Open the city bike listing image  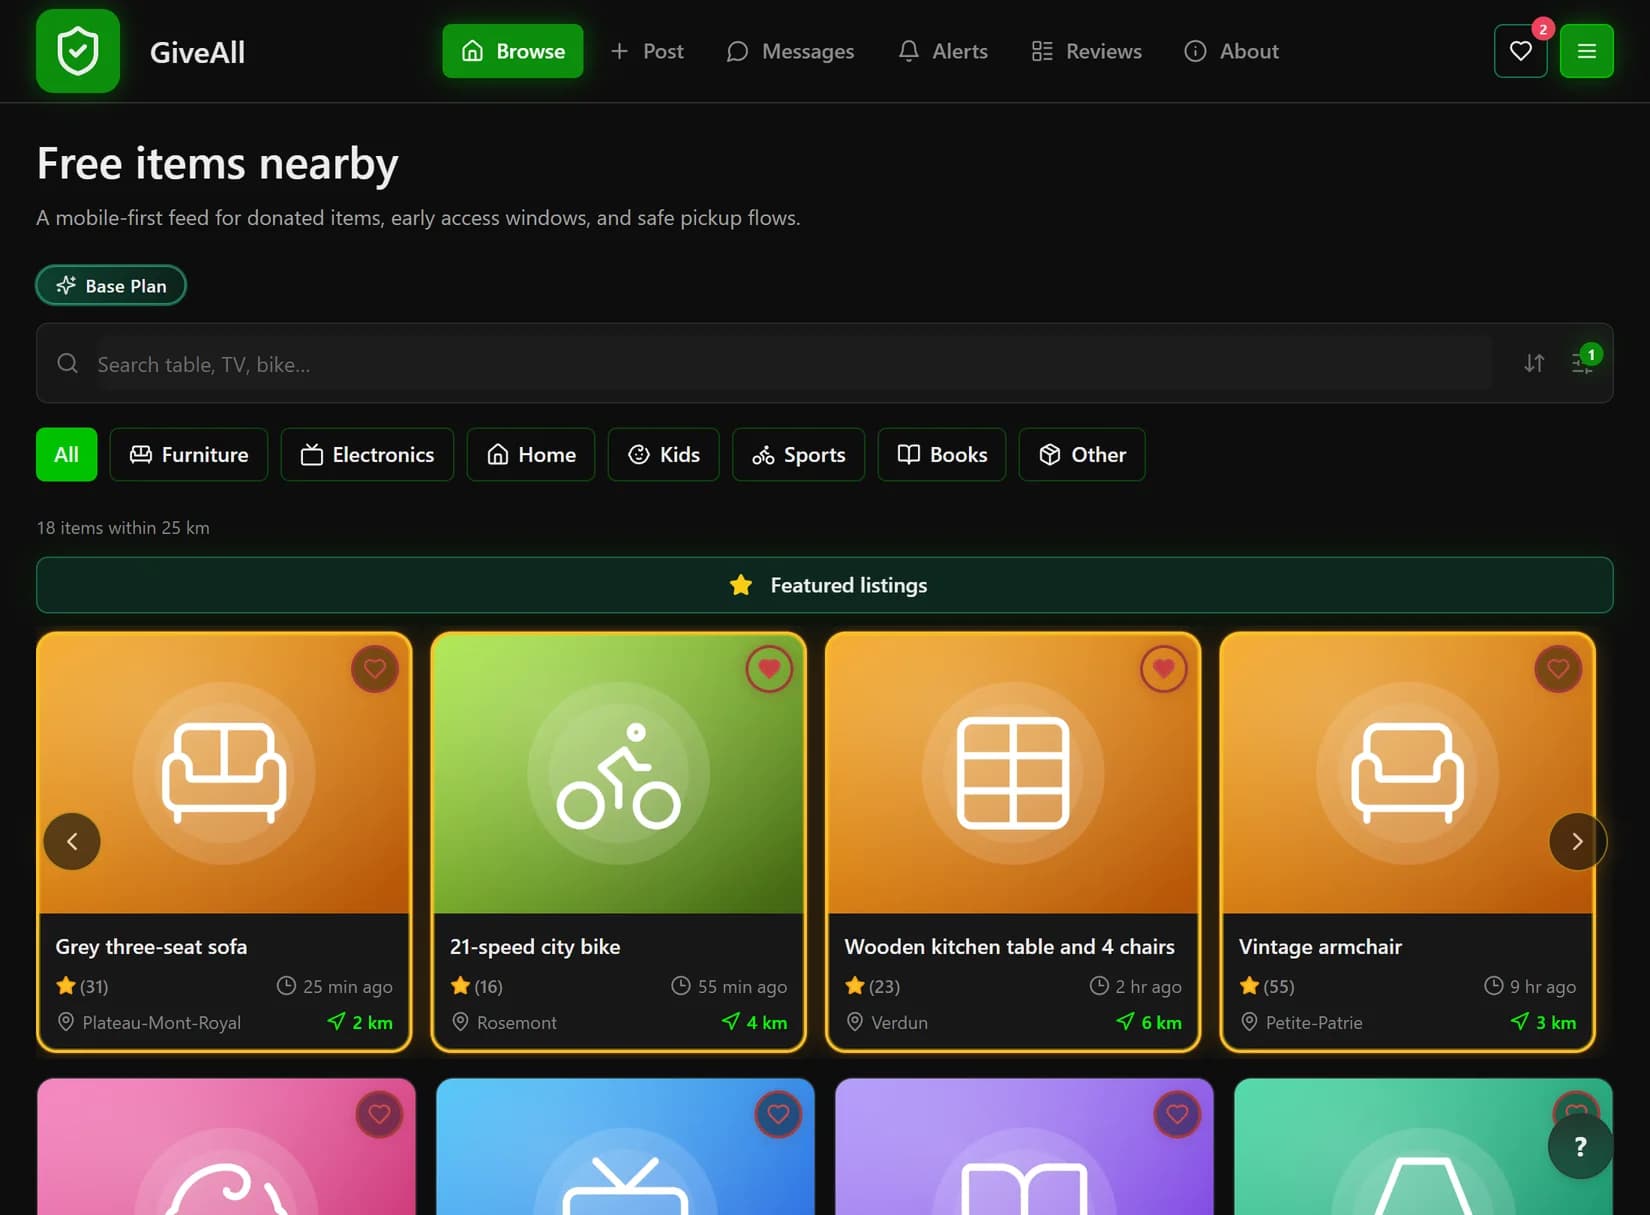click(619, 773)
